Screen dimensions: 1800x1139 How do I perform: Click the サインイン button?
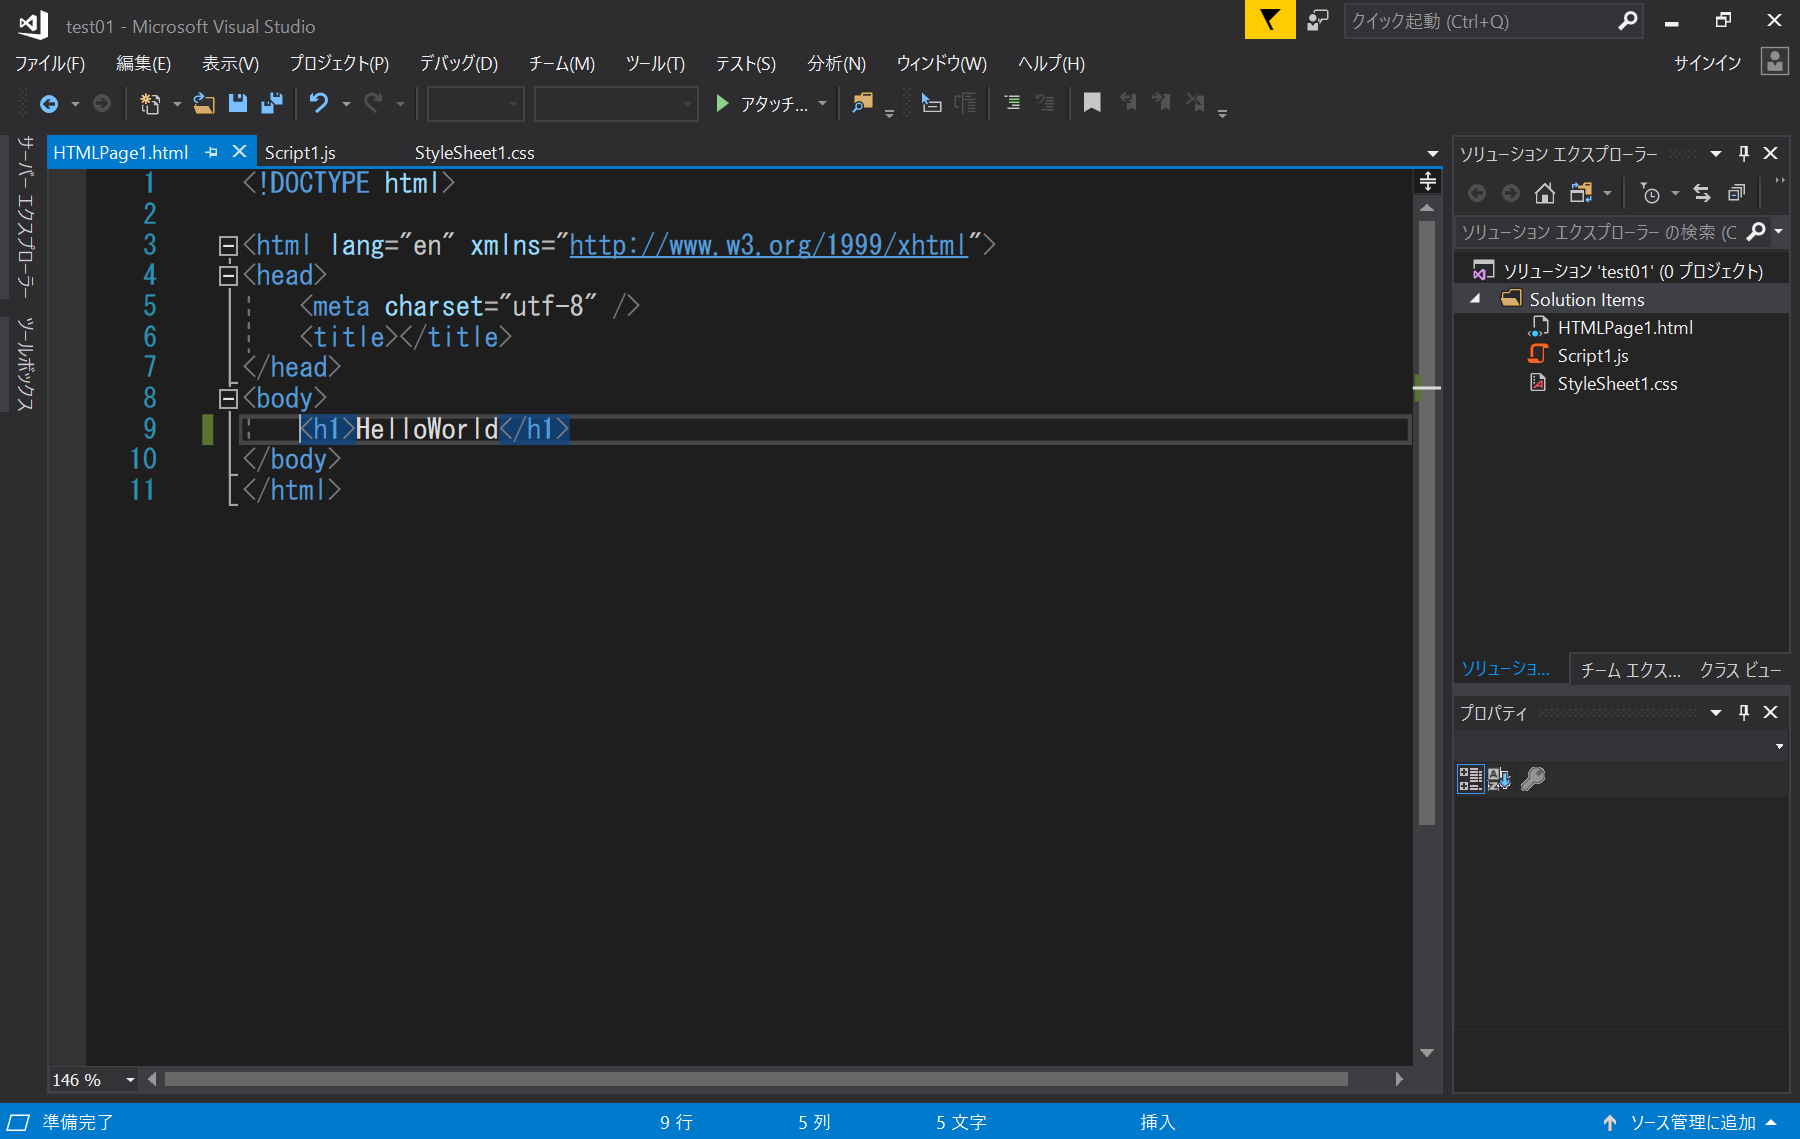[x=1706, y=62]
